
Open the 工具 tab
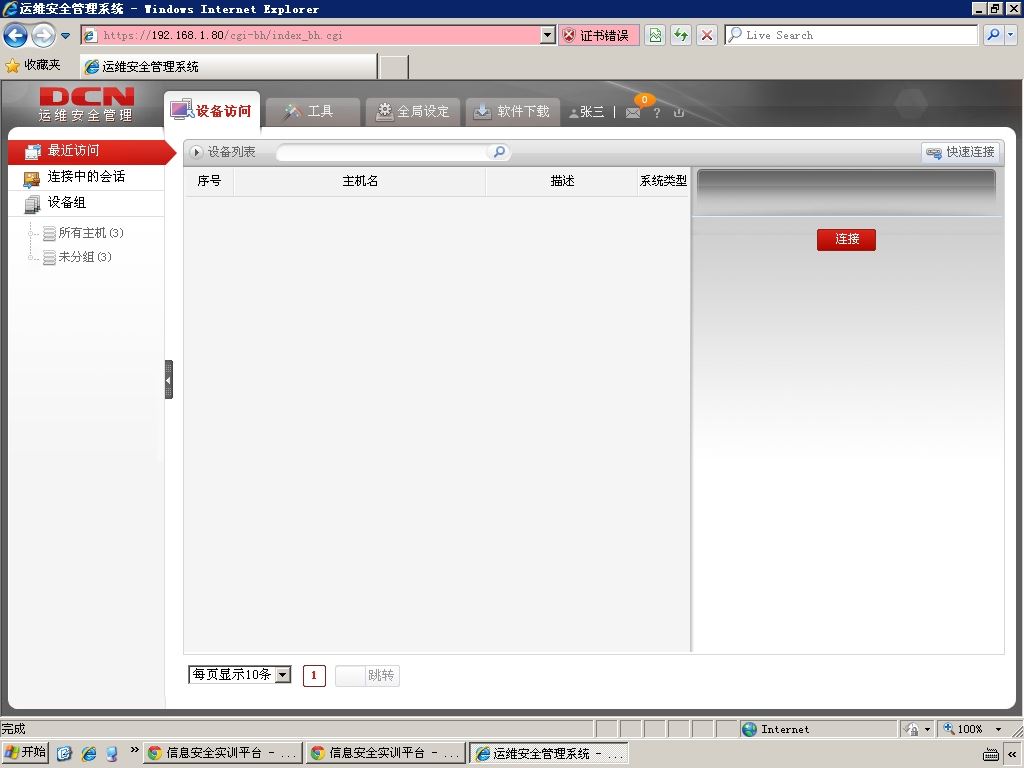(313, 112)
